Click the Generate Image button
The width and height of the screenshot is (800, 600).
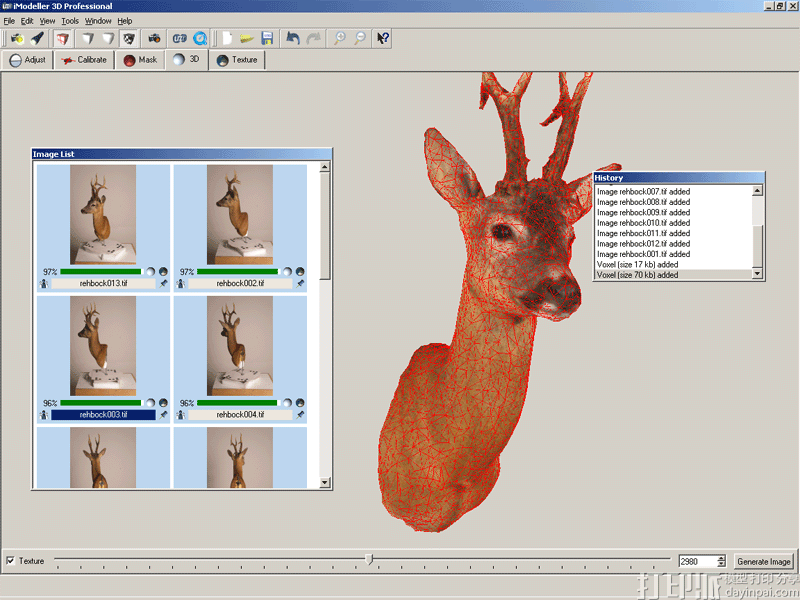pyautogui.click(x=764, y=561)
